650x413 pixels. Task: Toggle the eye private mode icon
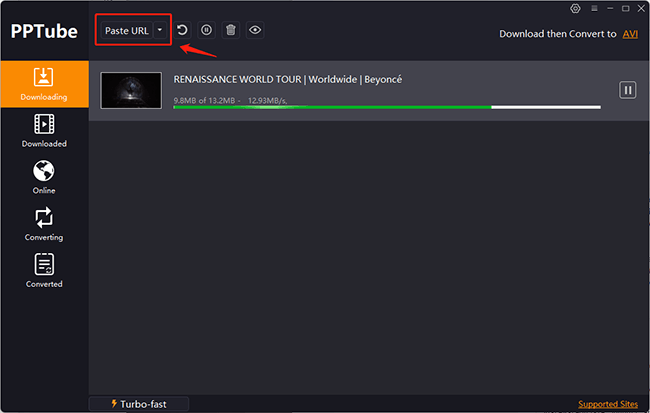click(255, 30)
